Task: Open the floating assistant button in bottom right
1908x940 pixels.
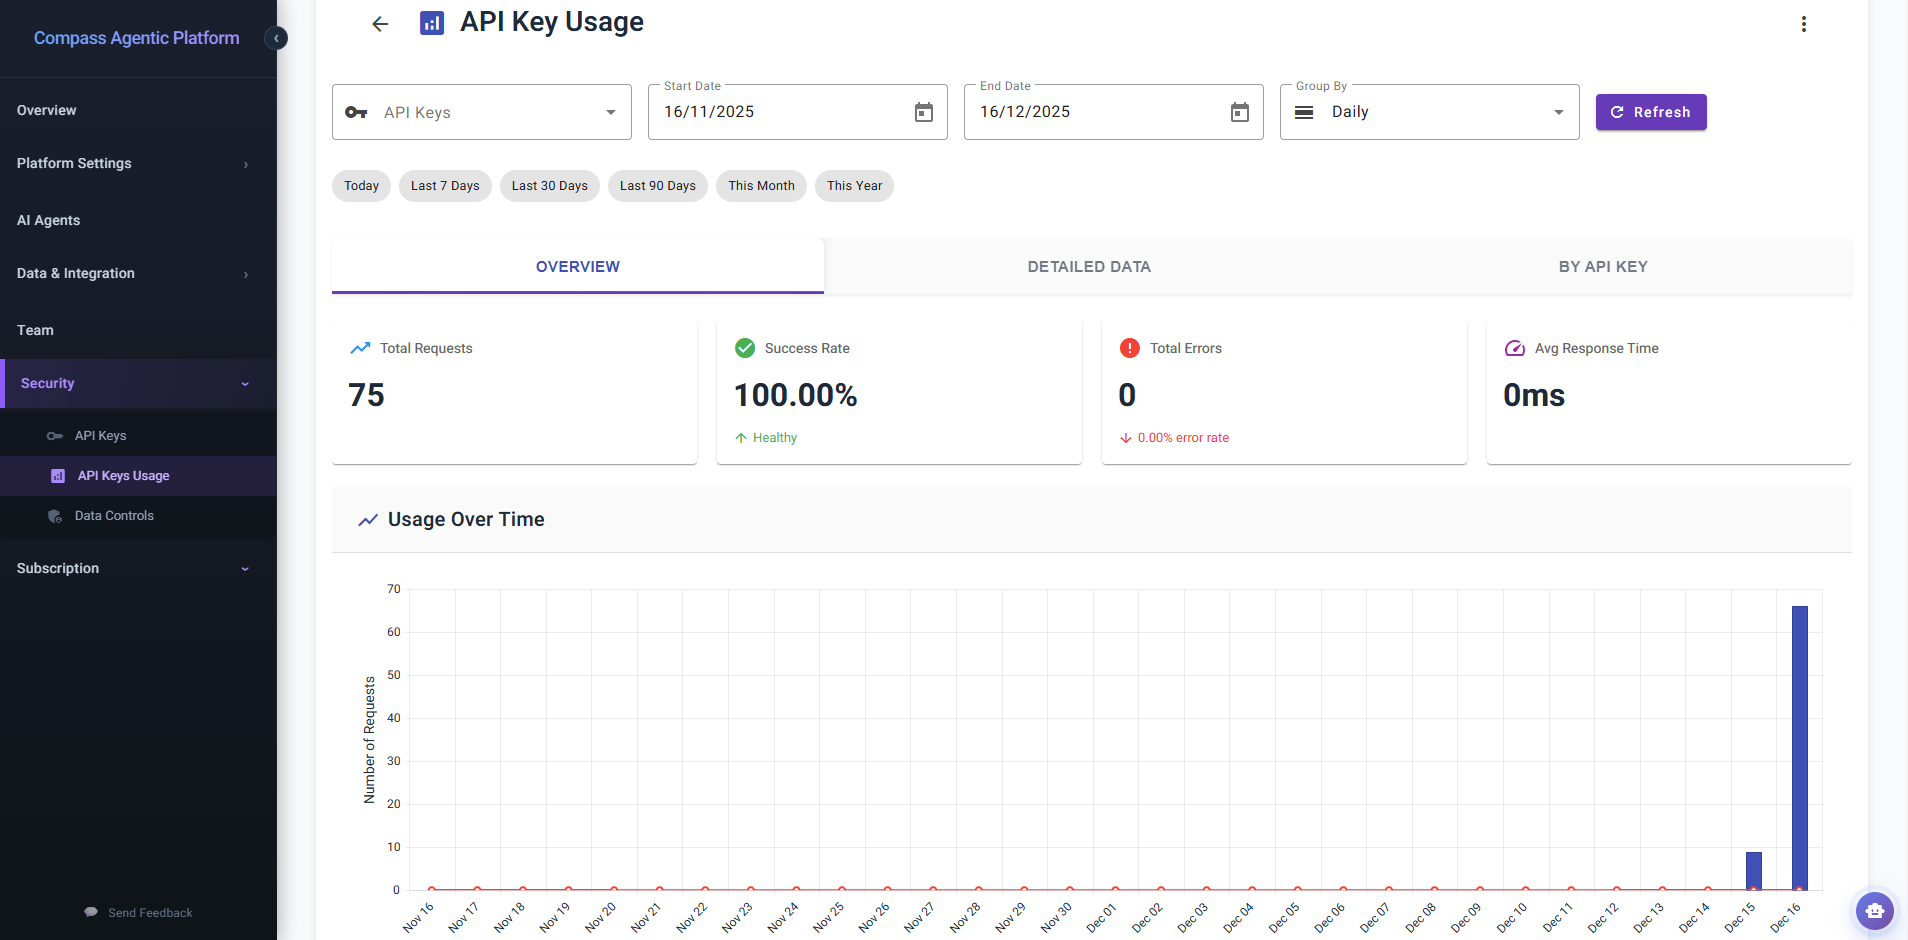Action: tap(1873, 911)
